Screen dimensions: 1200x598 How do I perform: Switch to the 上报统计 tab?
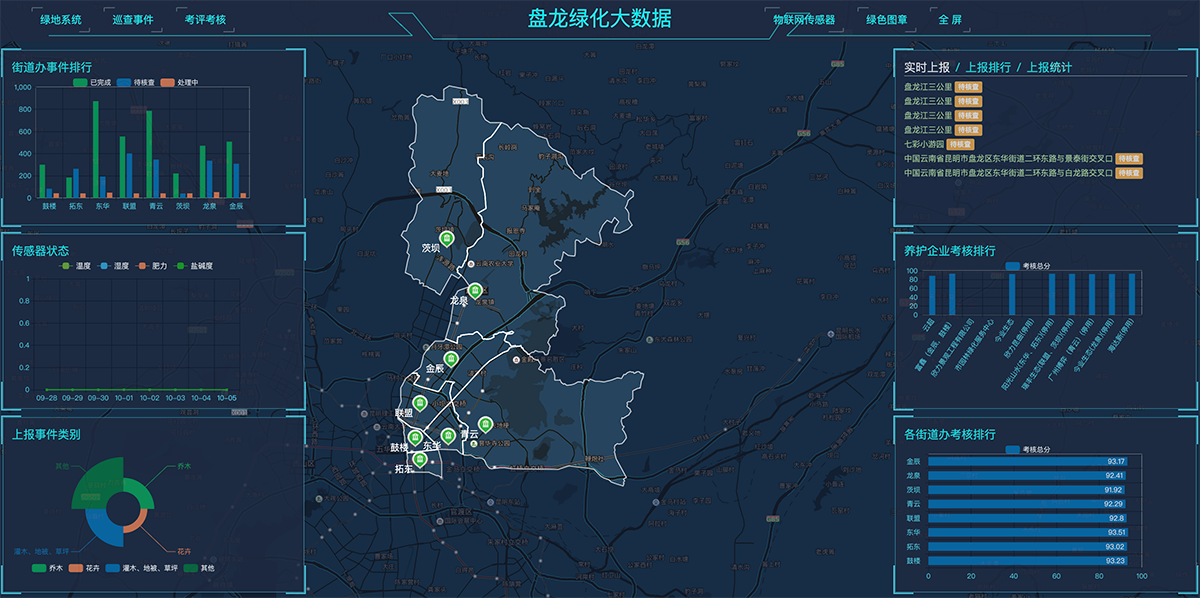(x=1049, y=67)
